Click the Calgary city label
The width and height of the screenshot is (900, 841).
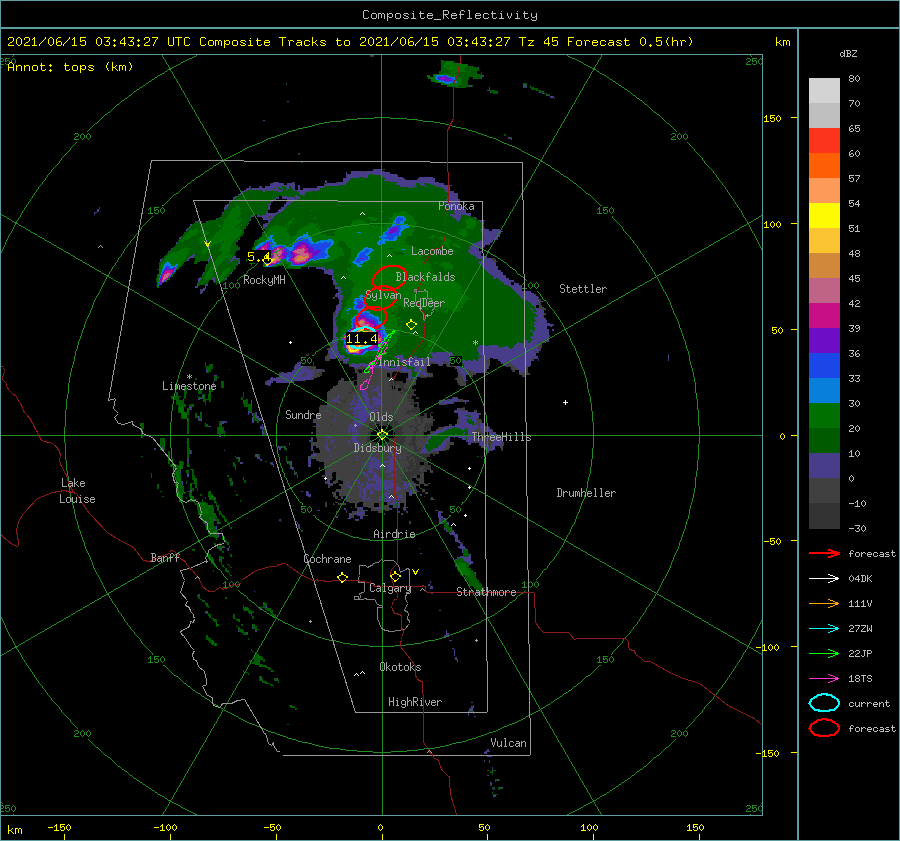[x=390, y=588]
